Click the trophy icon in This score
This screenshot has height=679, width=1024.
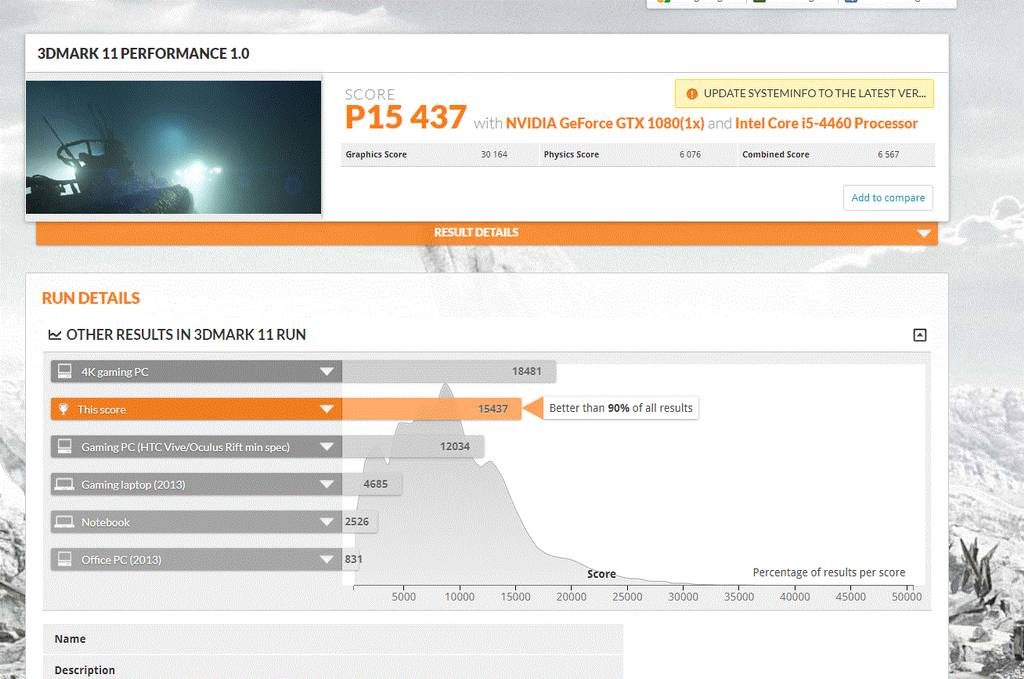click(63, 409)
